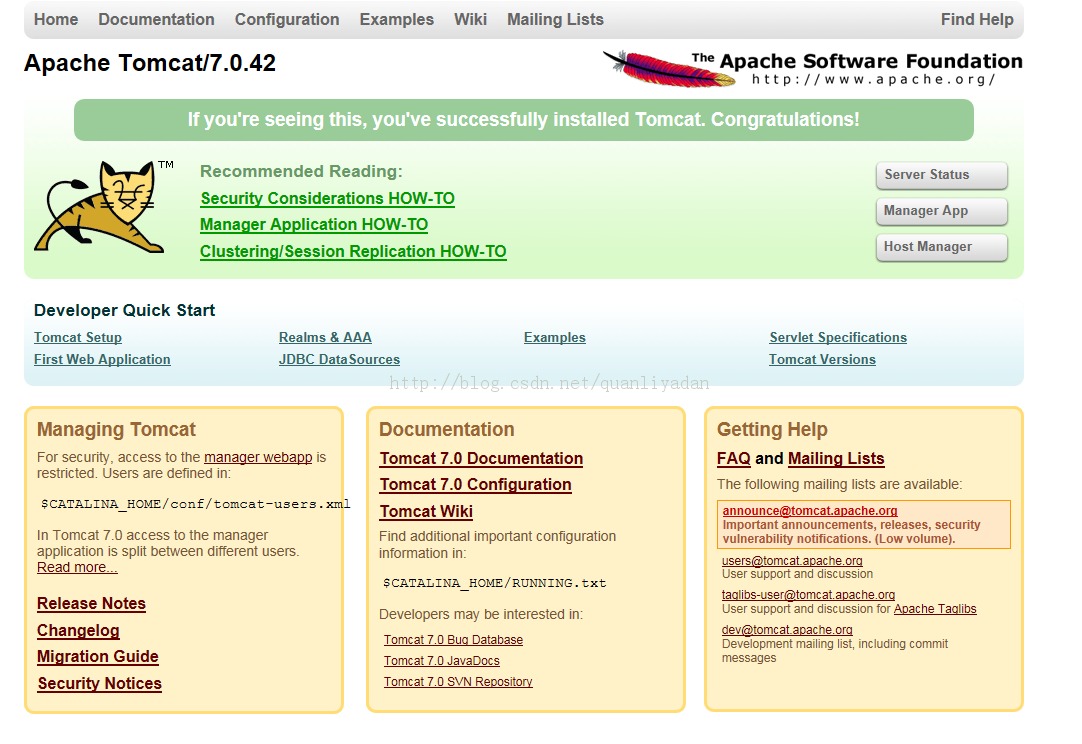Go to Configuration in the top nav
The width and height of the screenshot is (1082, 744).
[x=287, y=19]
